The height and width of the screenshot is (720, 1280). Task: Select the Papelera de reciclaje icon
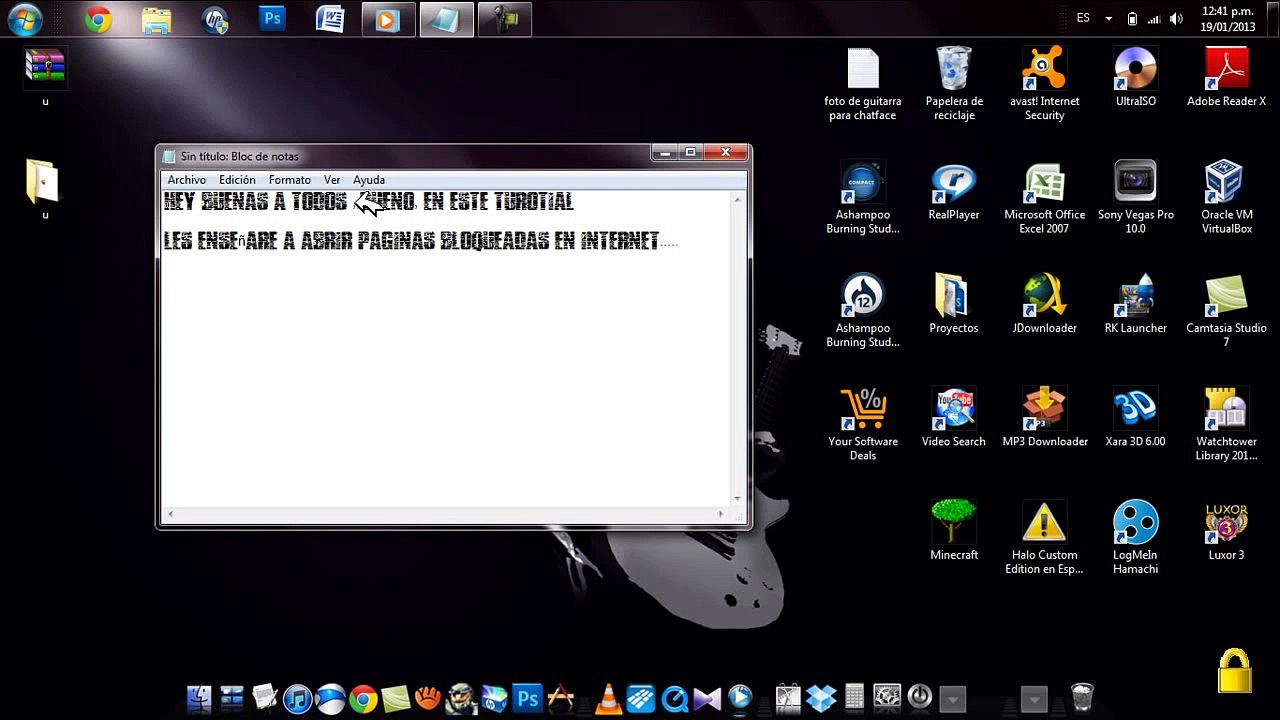tap(954, 84)
